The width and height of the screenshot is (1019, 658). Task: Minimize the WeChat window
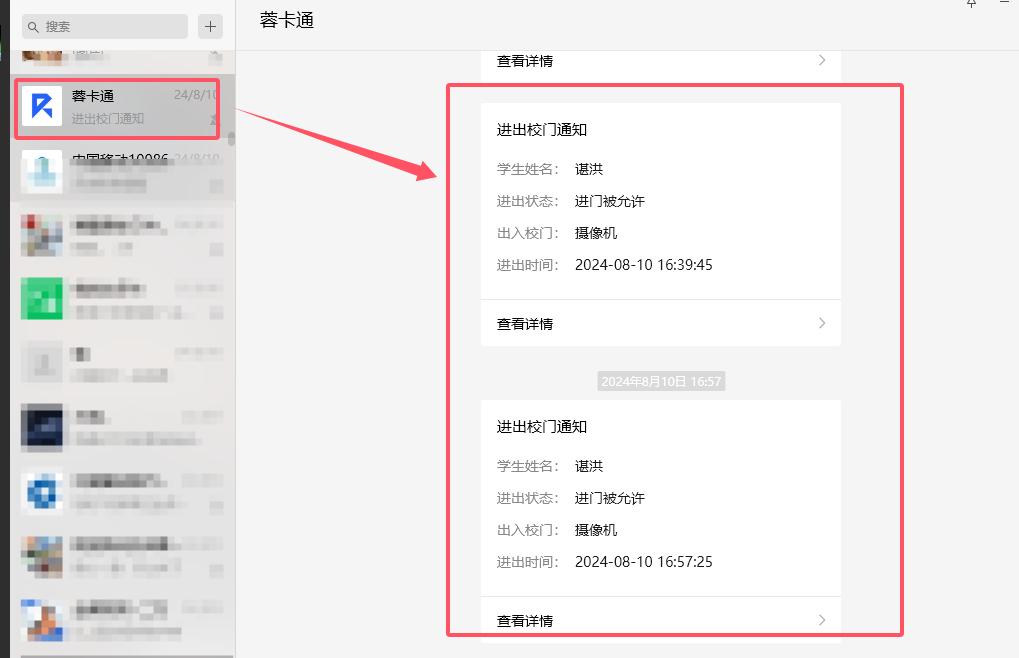tap(1005, 4)
